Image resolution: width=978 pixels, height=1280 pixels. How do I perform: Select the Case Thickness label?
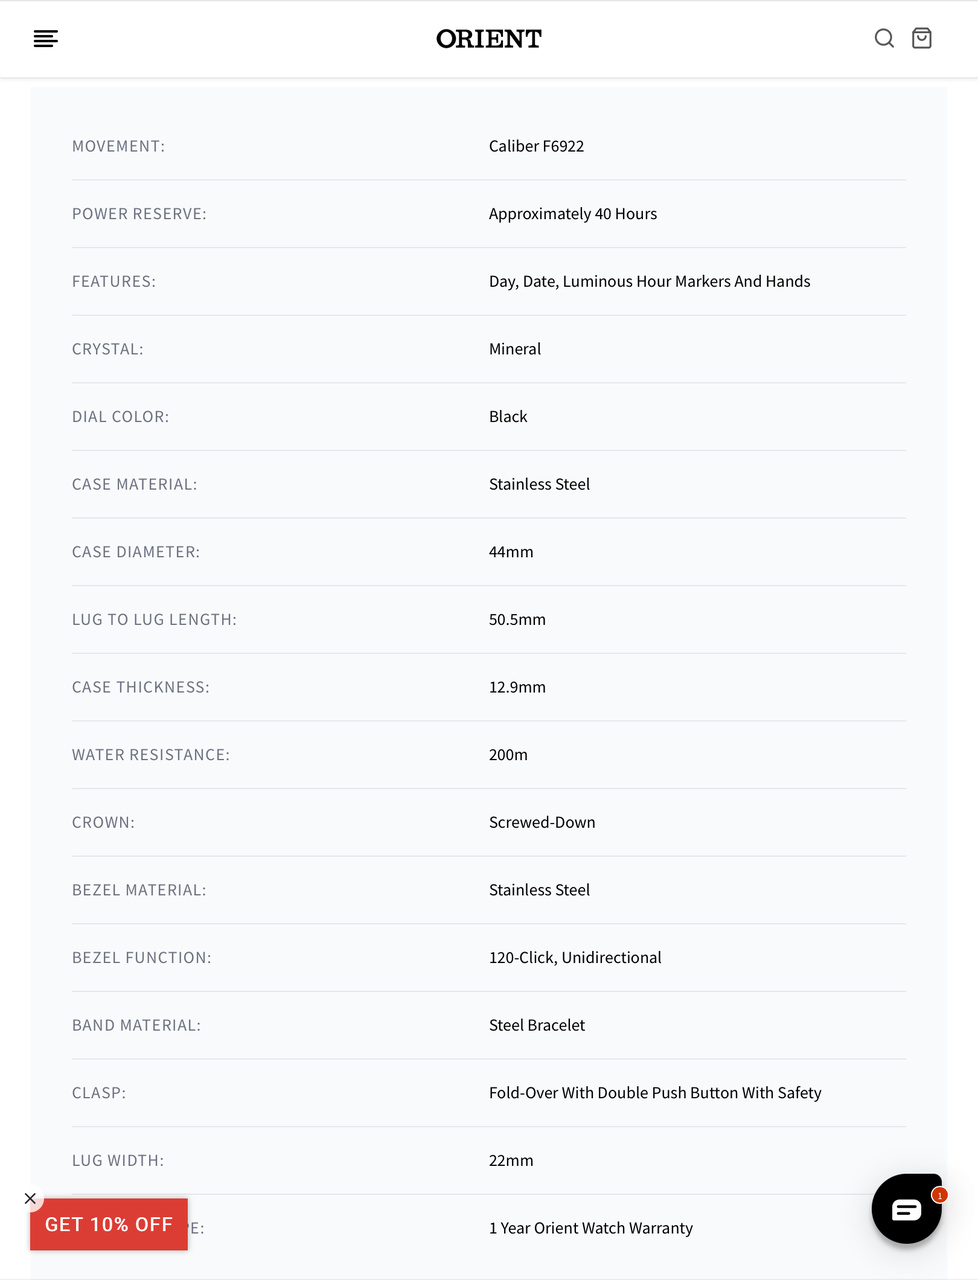pyautogui.click(x=141, y=688)
